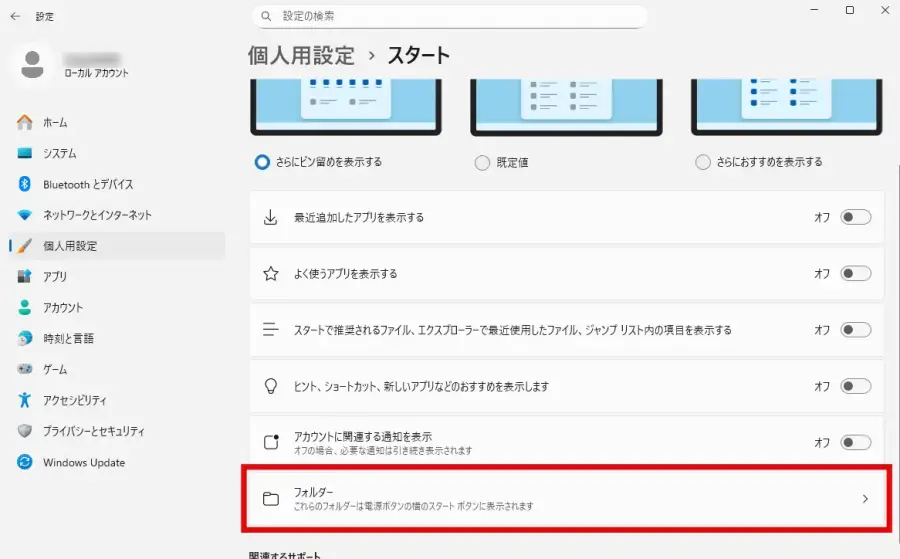The image size is (900, 559).
Task: Click 個人用設定 breadcrumb link in header
Action: [301, 55]
